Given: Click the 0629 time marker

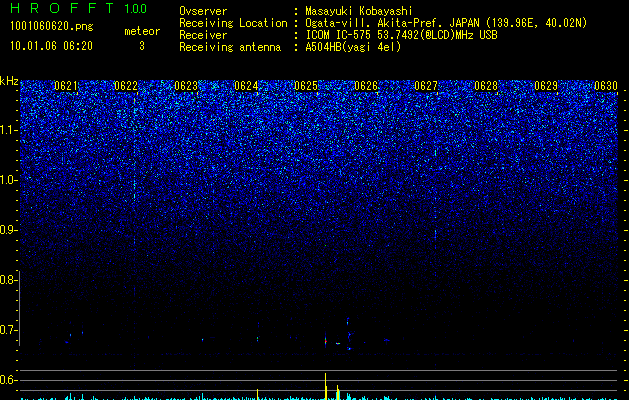Looking at the screenshot, I should pyautogui.click(x=546, y=86).
